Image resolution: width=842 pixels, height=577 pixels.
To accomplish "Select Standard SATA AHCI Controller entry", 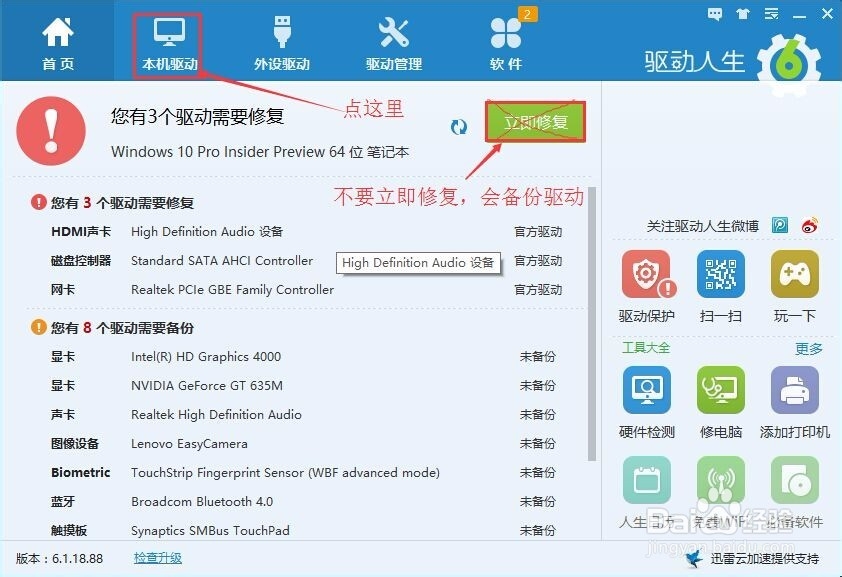I will click(x=222, y=261).
